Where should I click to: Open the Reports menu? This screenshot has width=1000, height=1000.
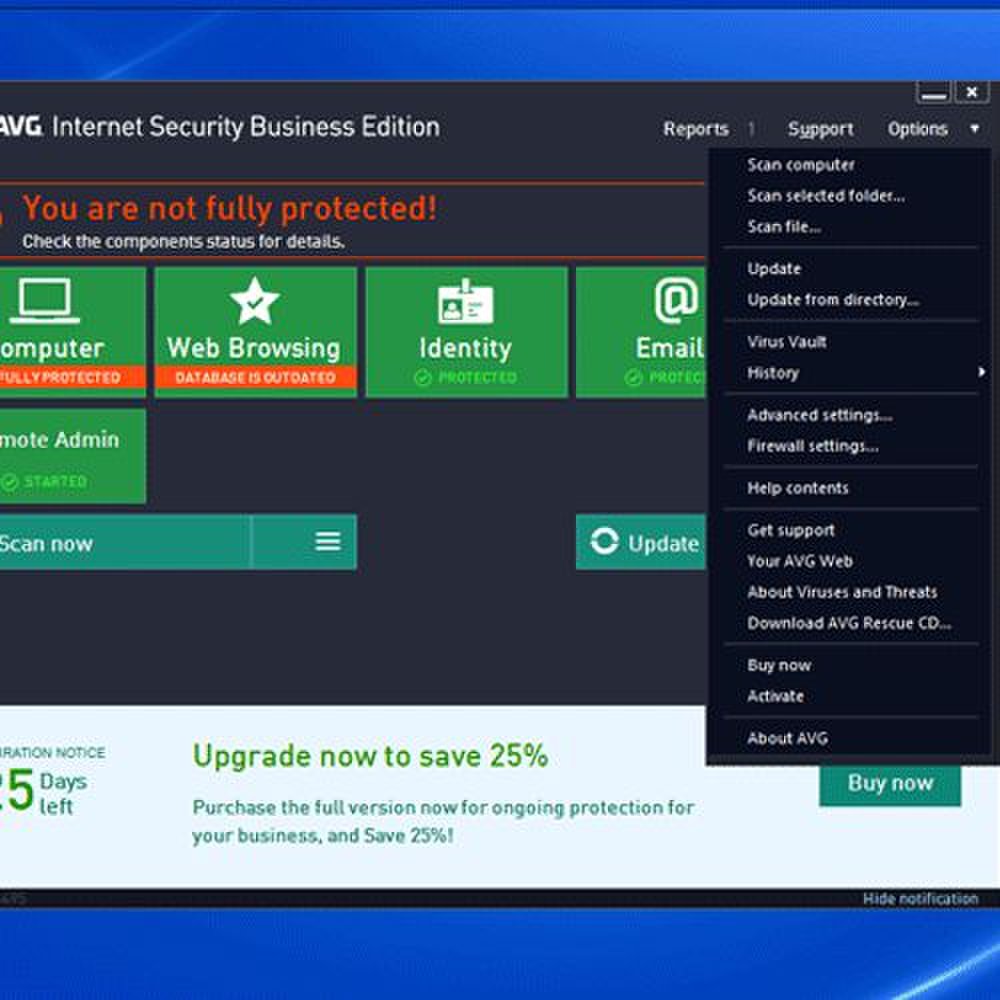coord(696,129)
